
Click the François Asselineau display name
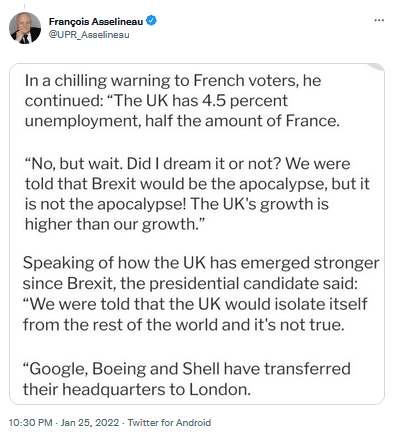click(96, 21)
